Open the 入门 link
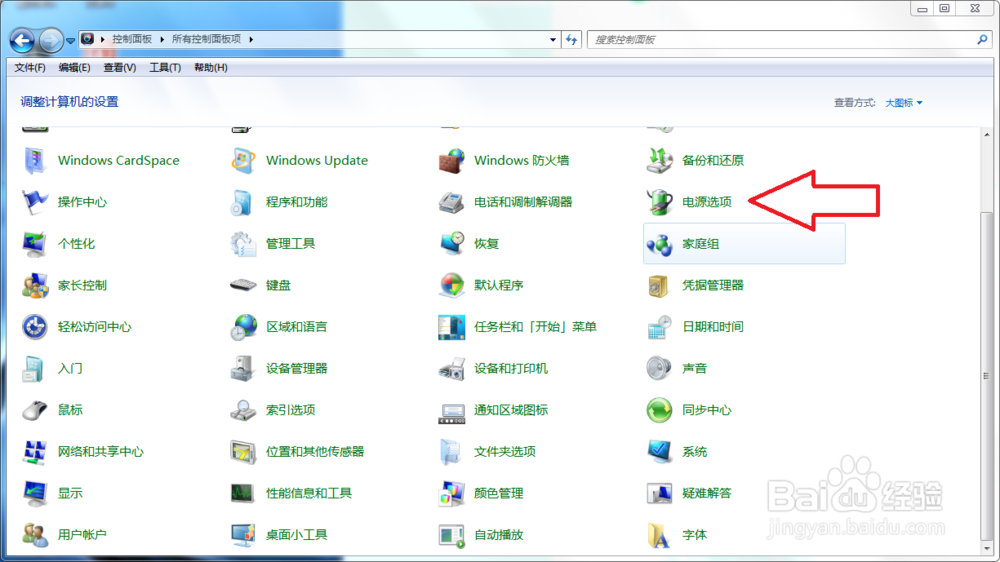Viewport: 1000px width, 562px height. (70, 368)
